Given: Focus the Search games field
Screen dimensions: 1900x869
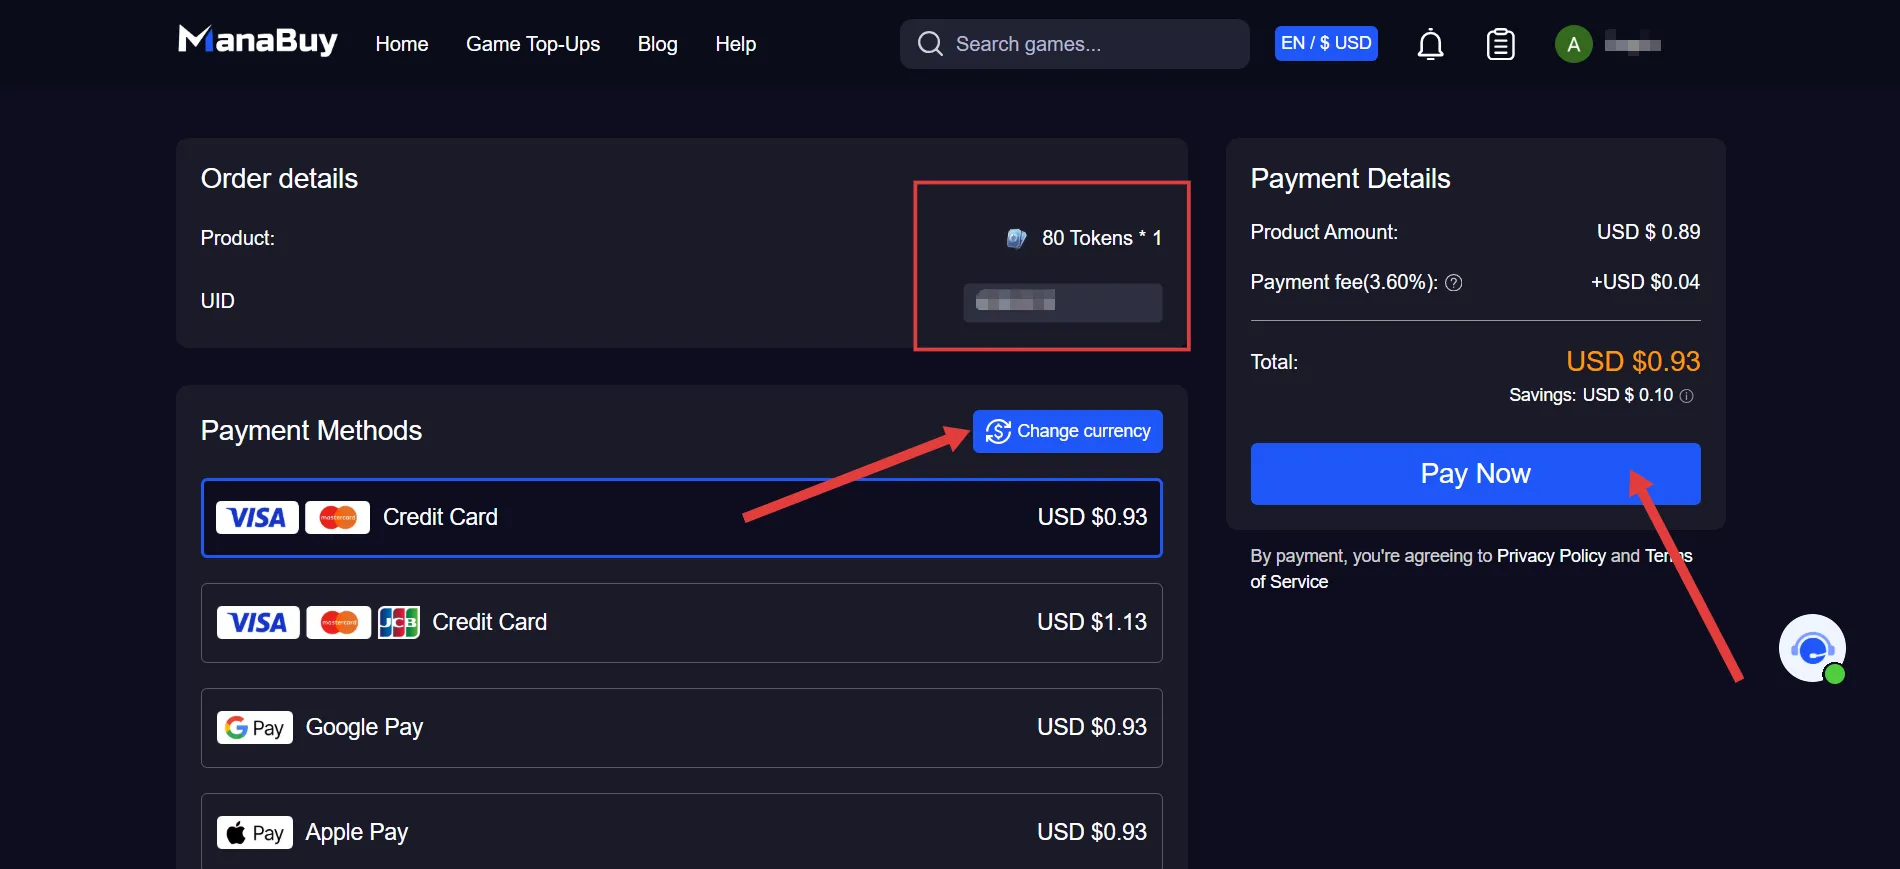Looking at the screenshot, I should pos(1074,44).
